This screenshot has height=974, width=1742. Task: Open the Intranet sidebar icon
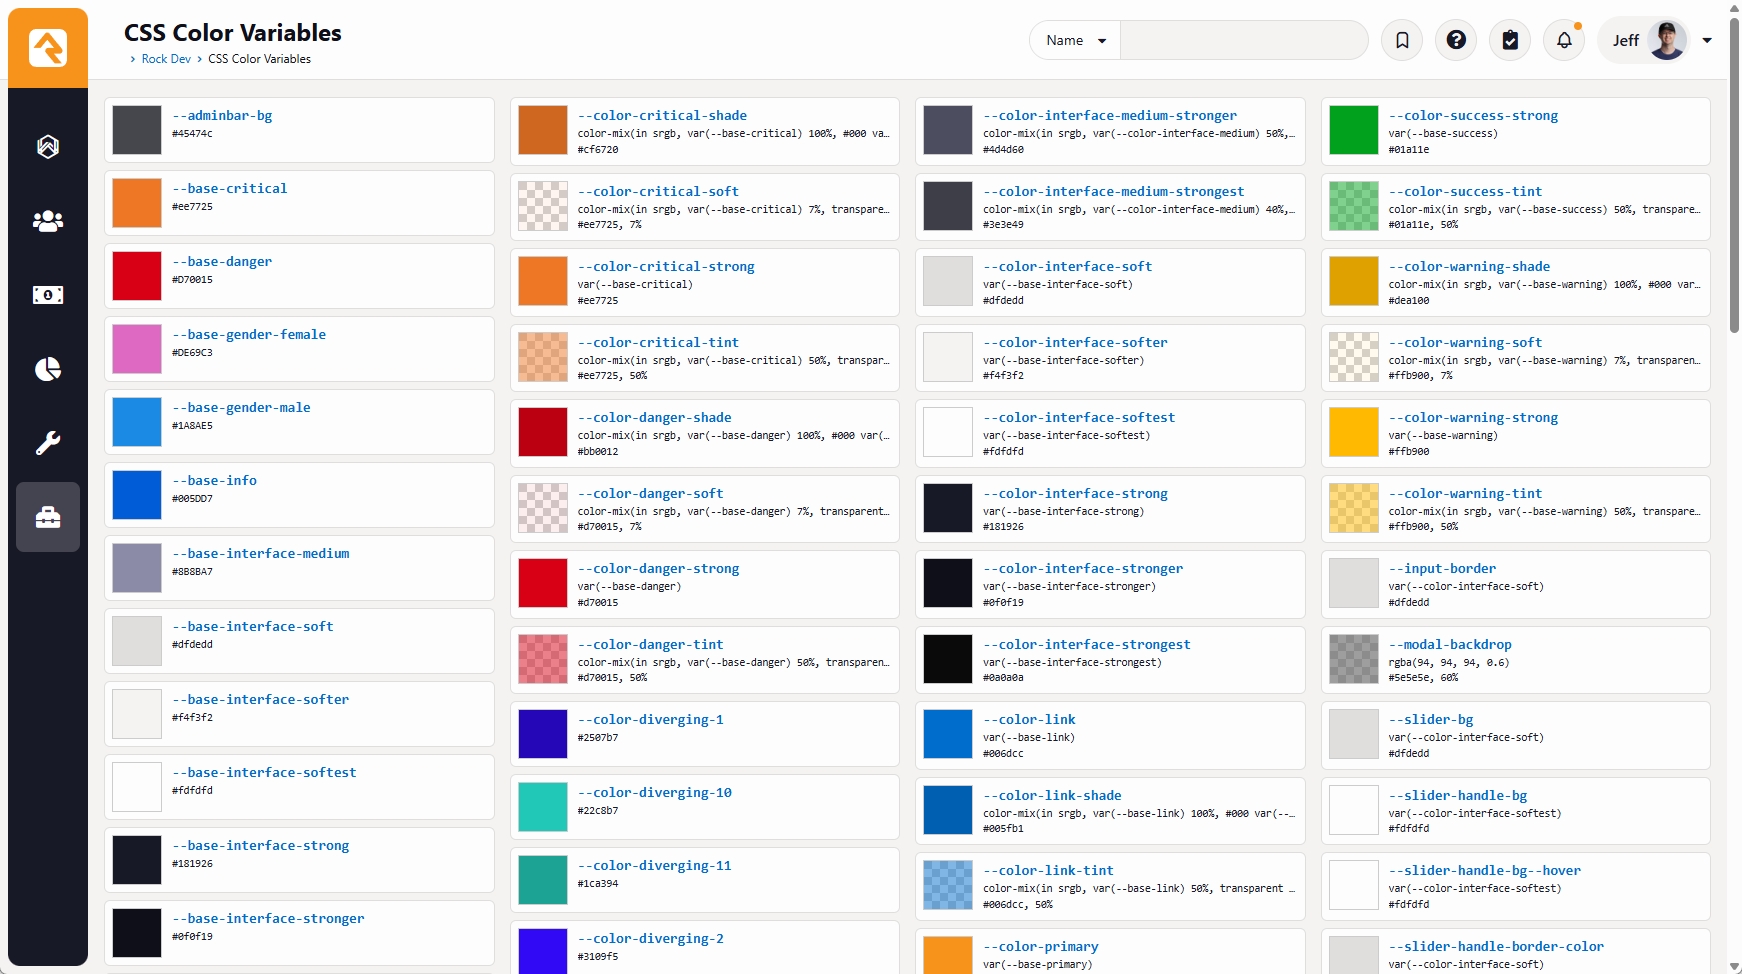(x=48, y=147)
